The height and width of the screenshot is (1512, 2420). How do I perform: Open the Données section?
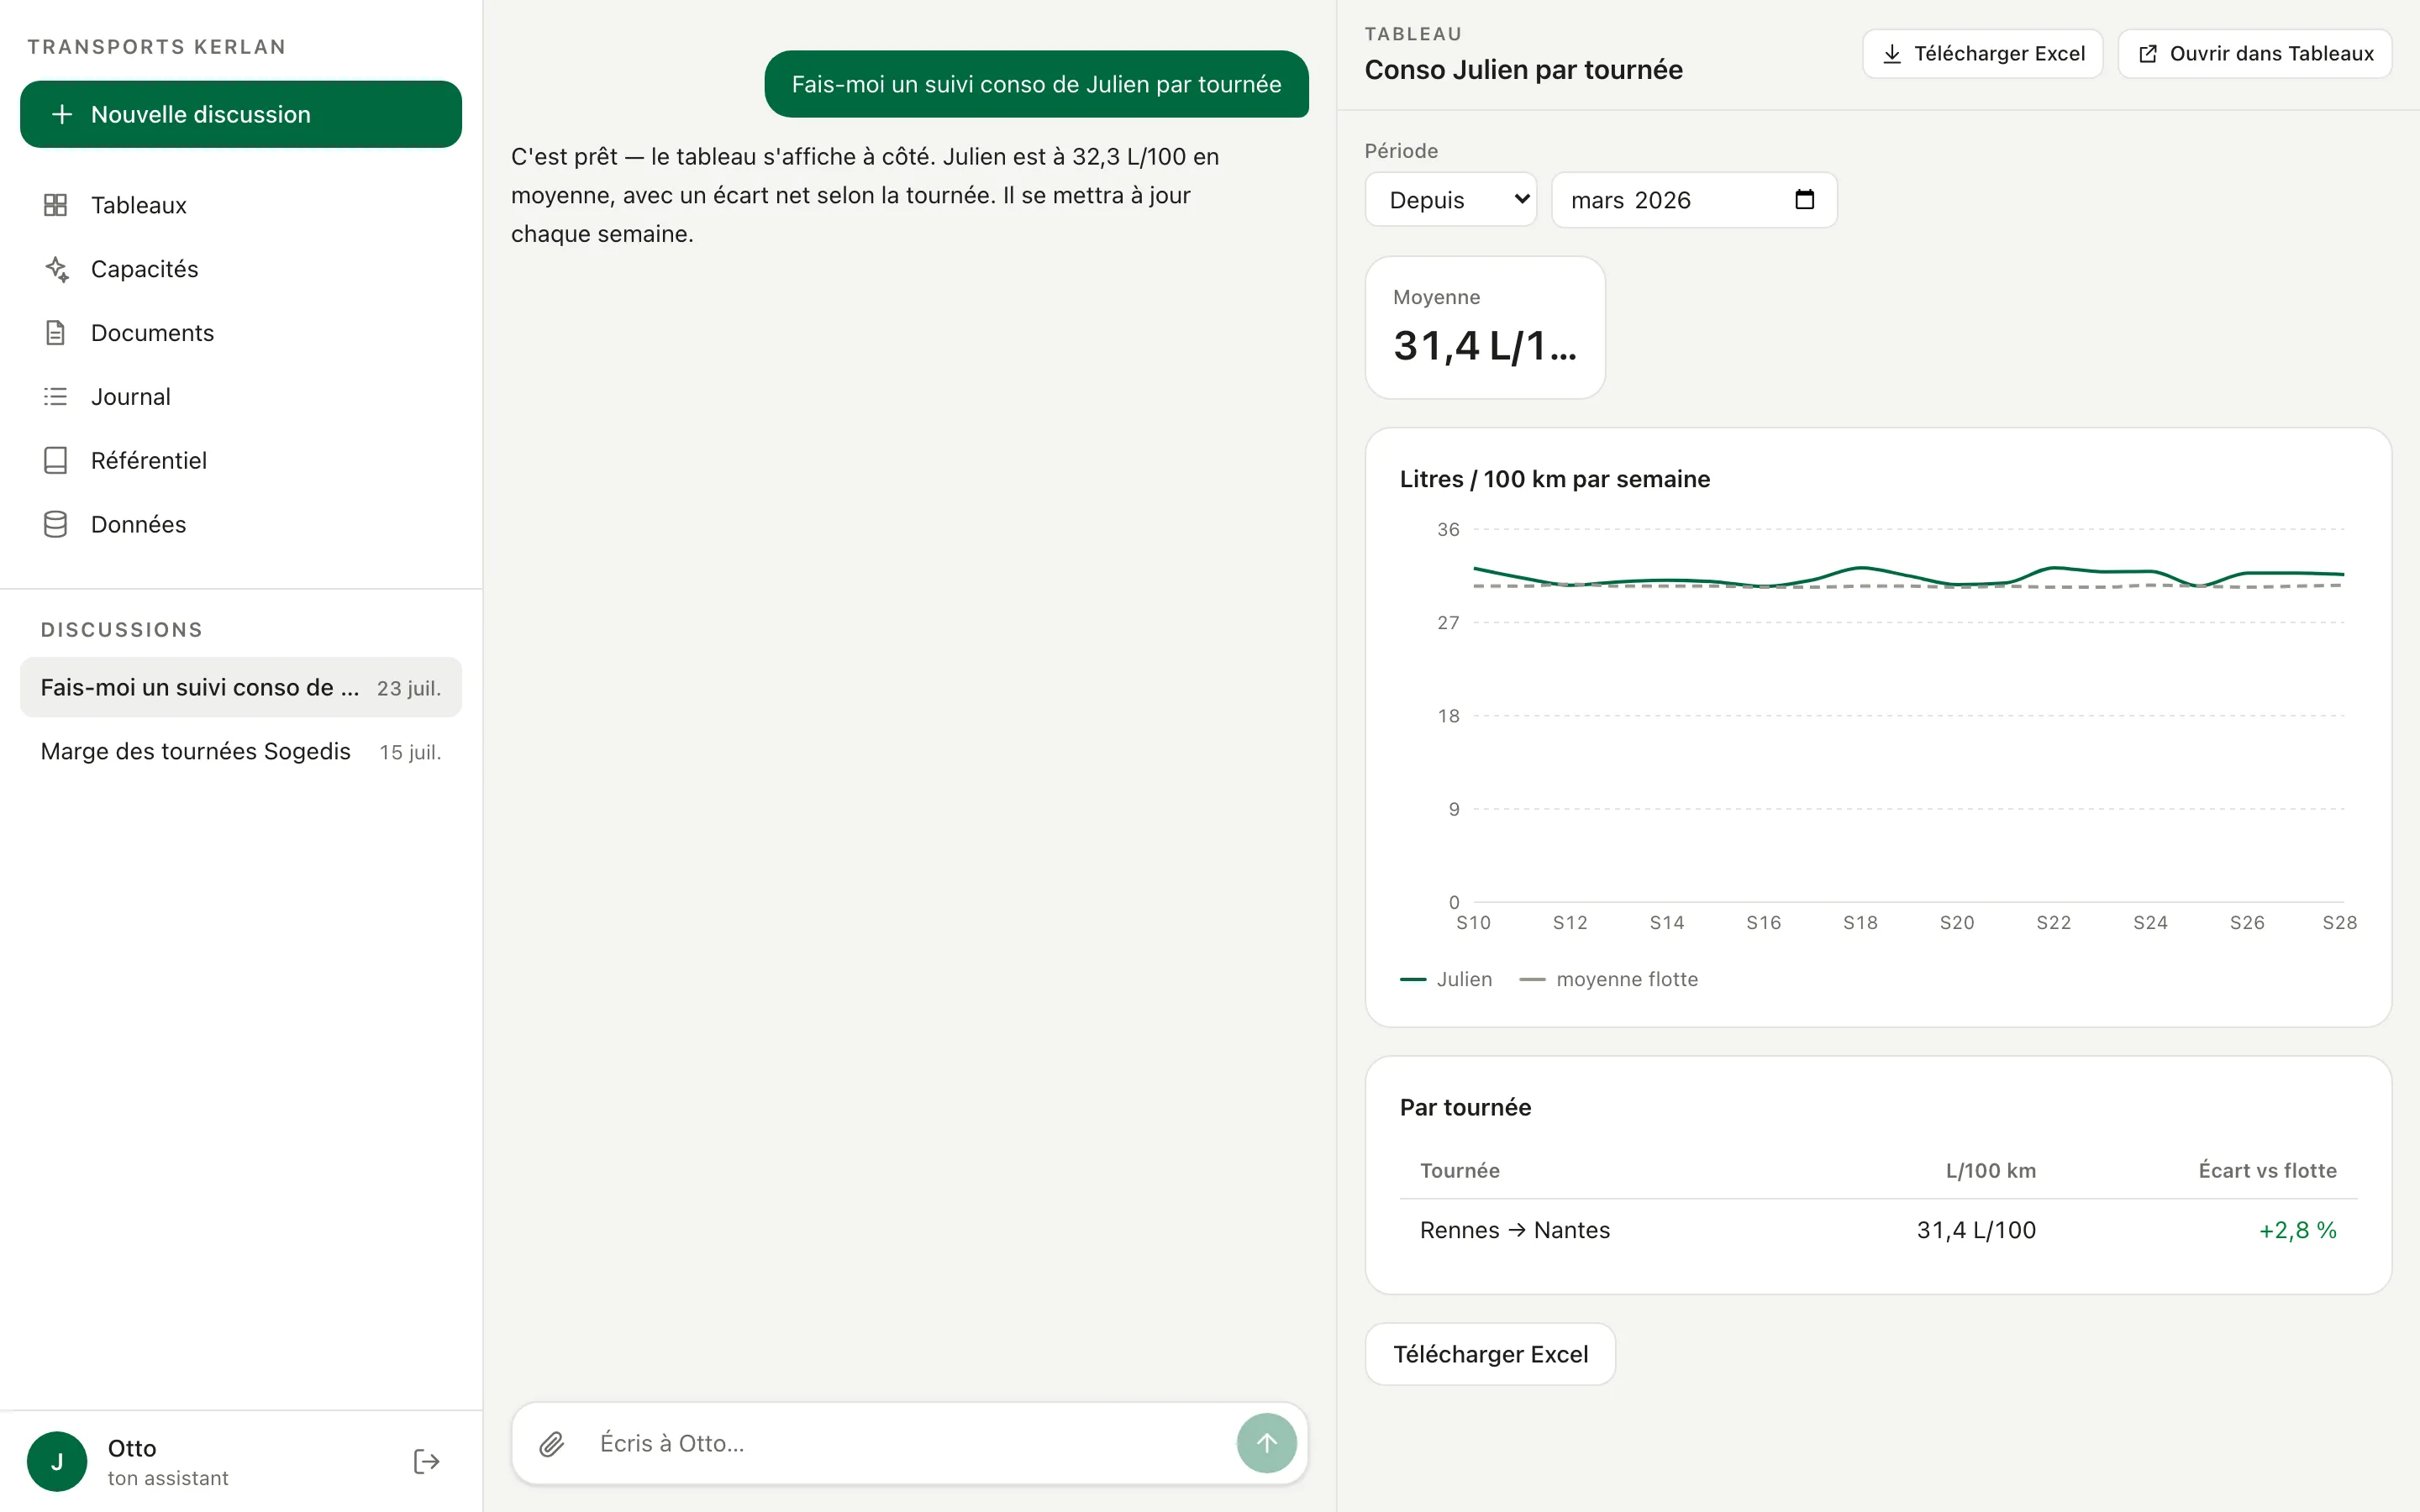[x=241, y=524]
